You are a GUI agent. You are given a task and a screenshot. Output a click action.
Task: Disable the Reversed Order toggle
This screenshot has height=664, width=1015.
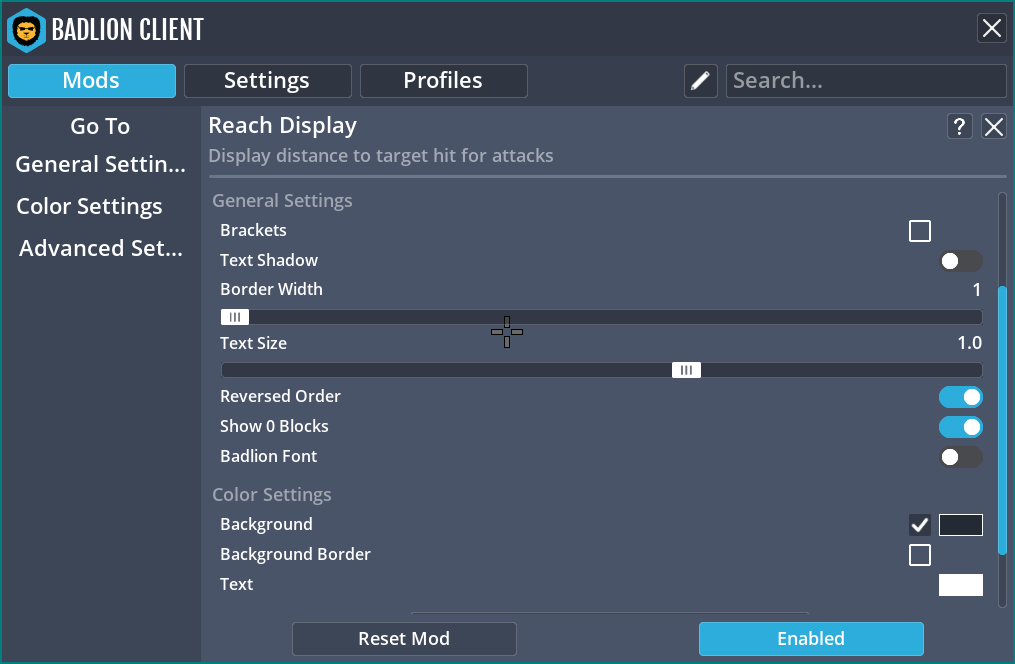coord(961,397)
